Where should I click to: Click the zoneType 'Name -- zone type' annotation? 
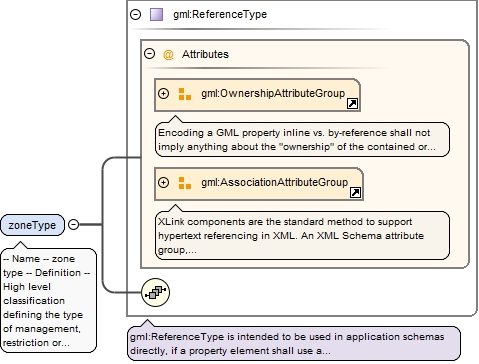pos(49,300)
